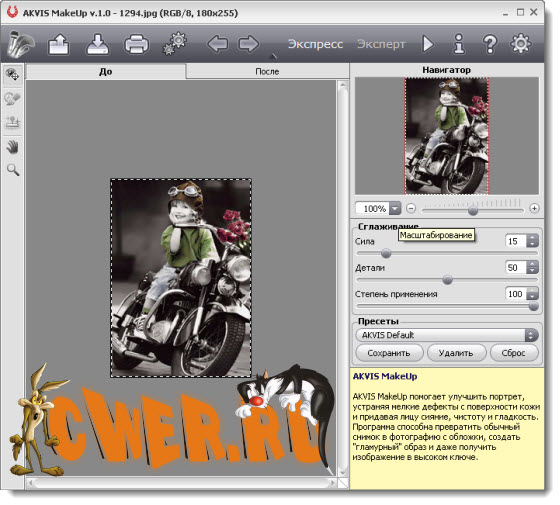Show program info with the 'i' icon
This screenshot has height=505, width=560.
point(459,44)
